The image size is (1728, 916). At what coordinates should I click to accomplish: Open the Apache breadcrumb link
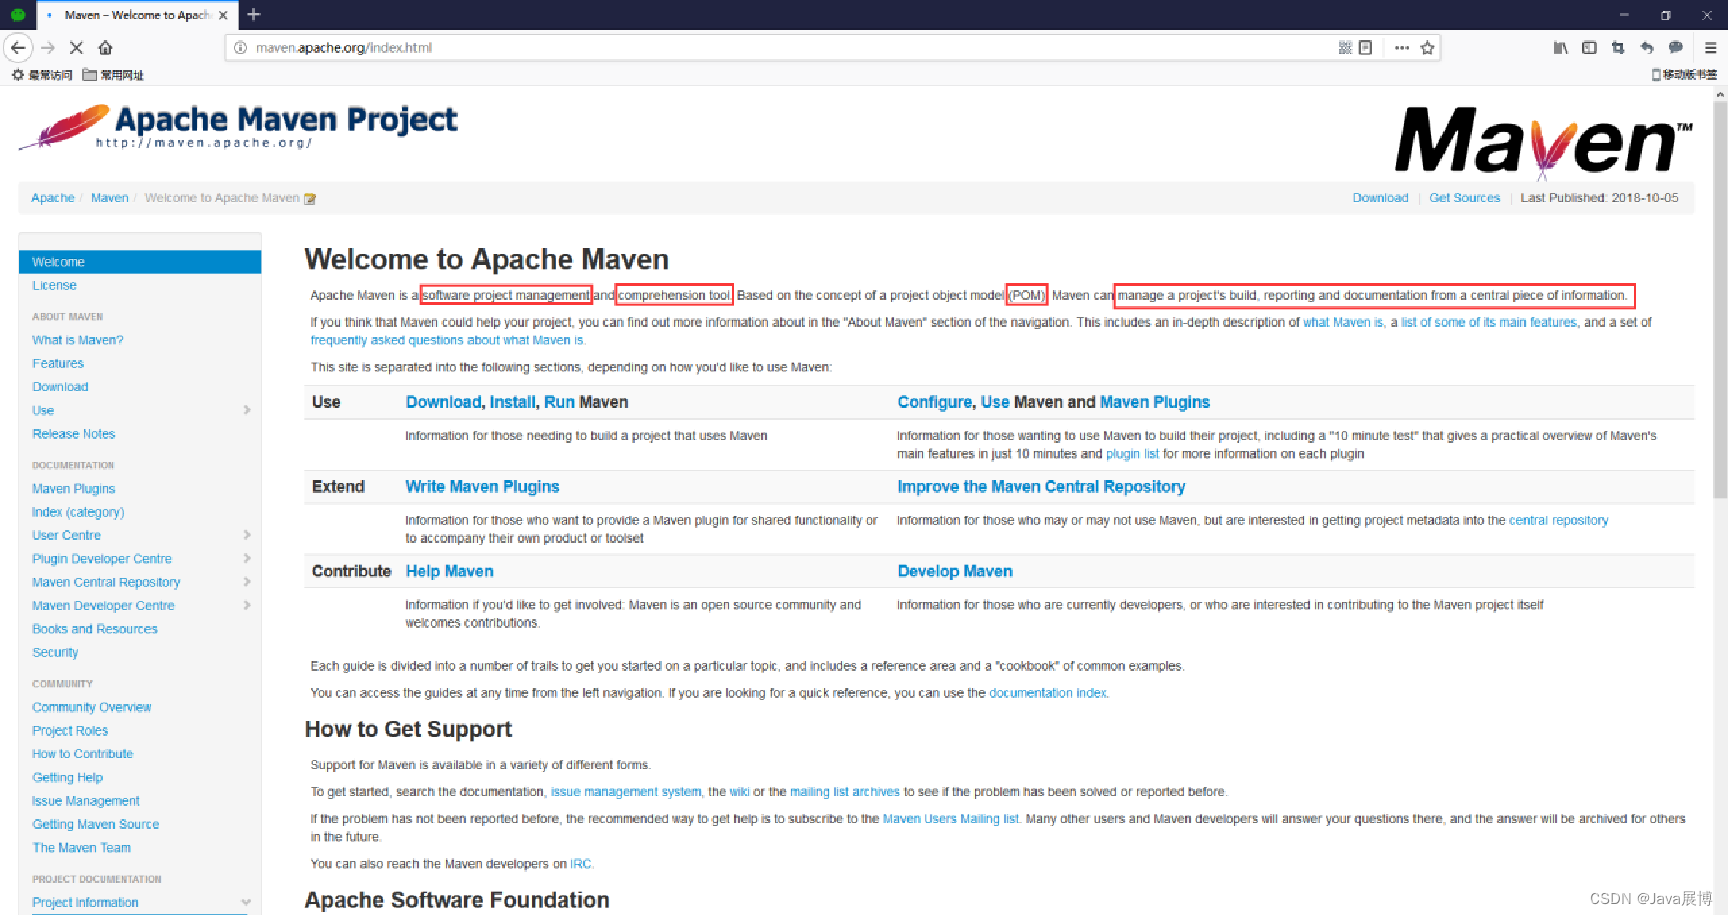click(53, 198)
